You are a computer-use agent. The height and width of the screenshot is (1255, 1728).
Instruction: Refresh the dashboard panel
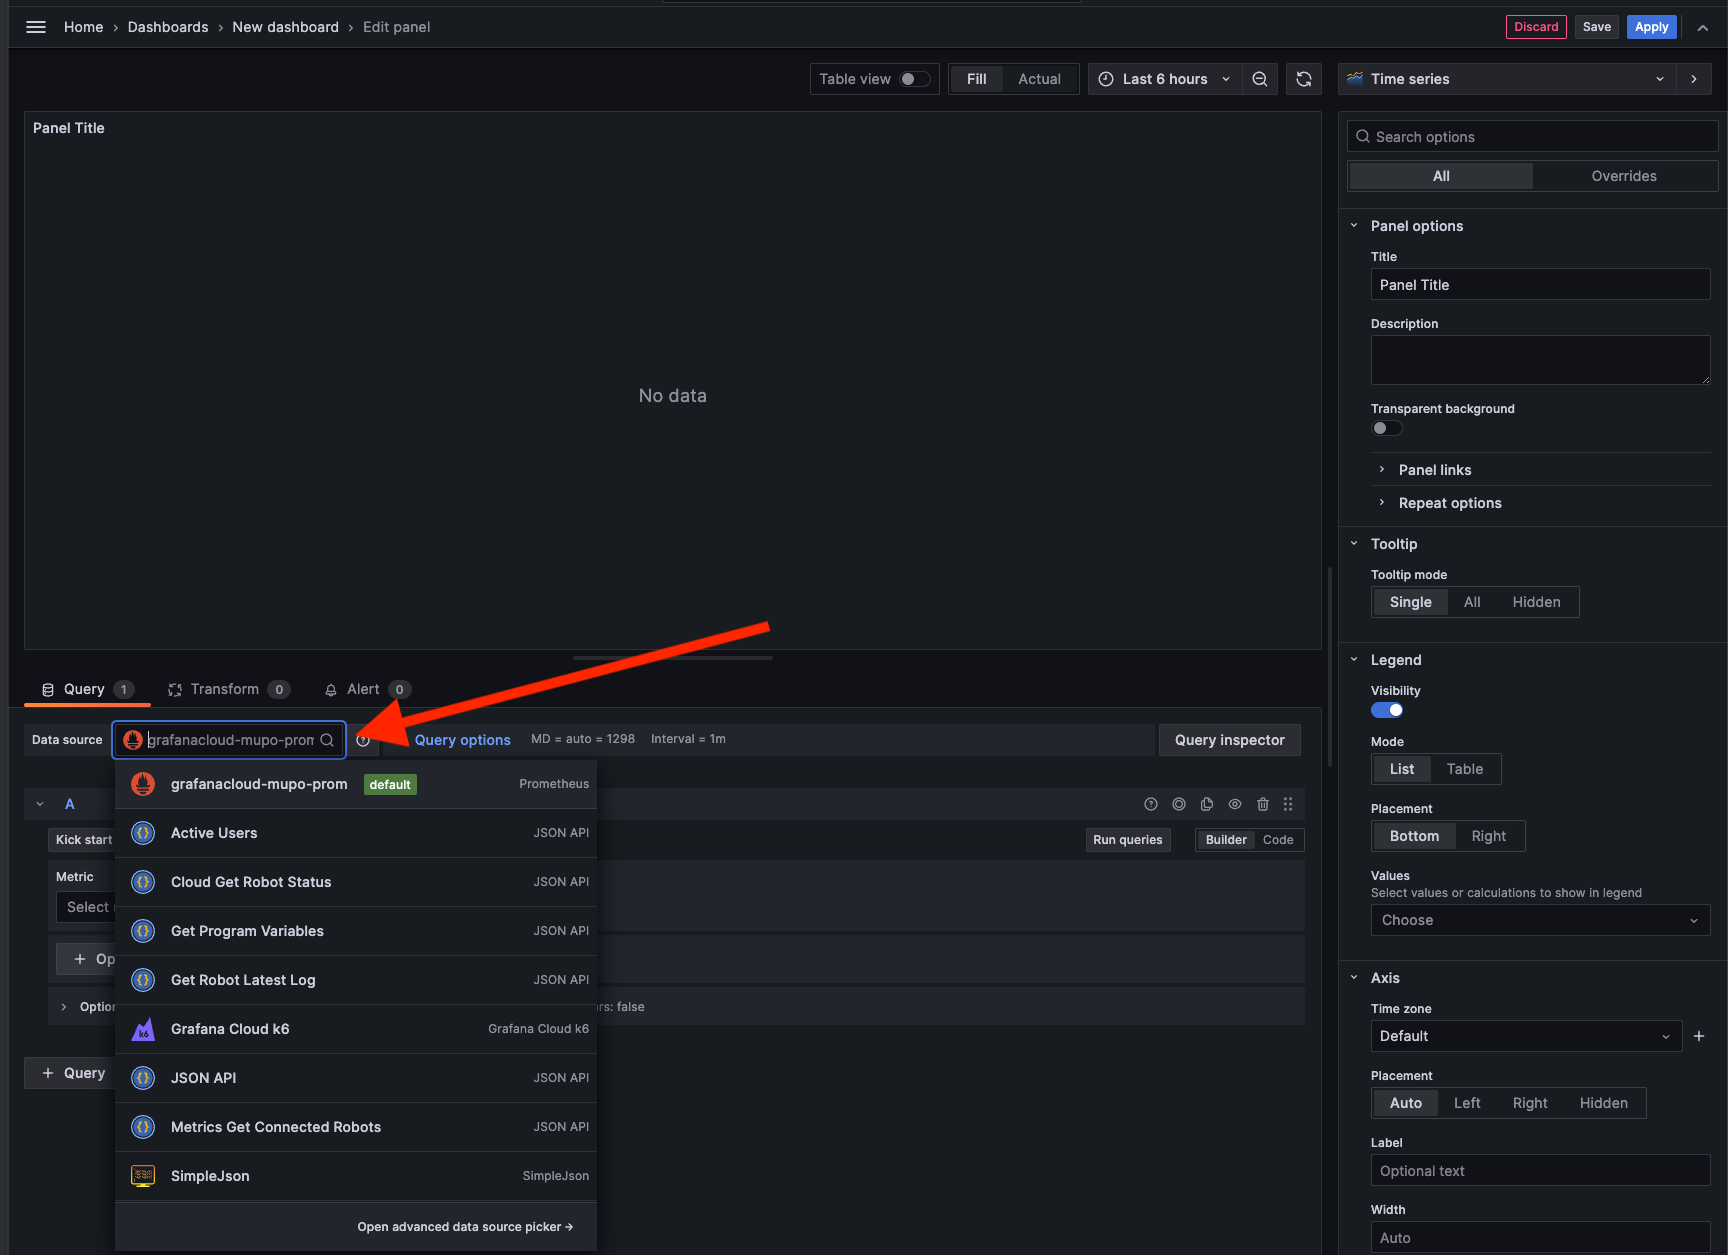(1304, 79)
